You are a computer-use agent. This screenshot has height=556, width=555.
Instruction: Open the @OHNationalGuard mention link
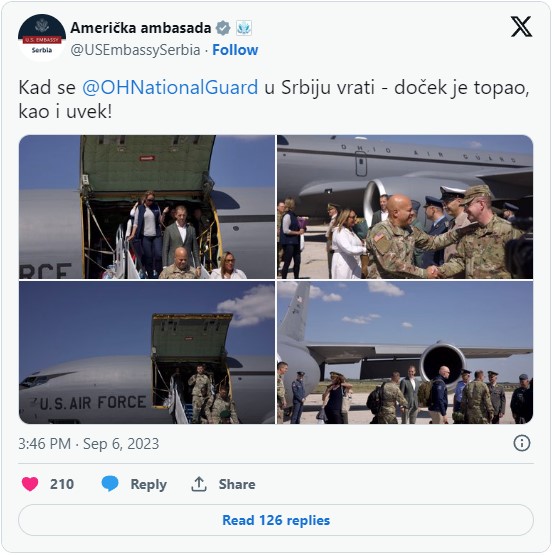pyautogui.click(x=170, y=88)
